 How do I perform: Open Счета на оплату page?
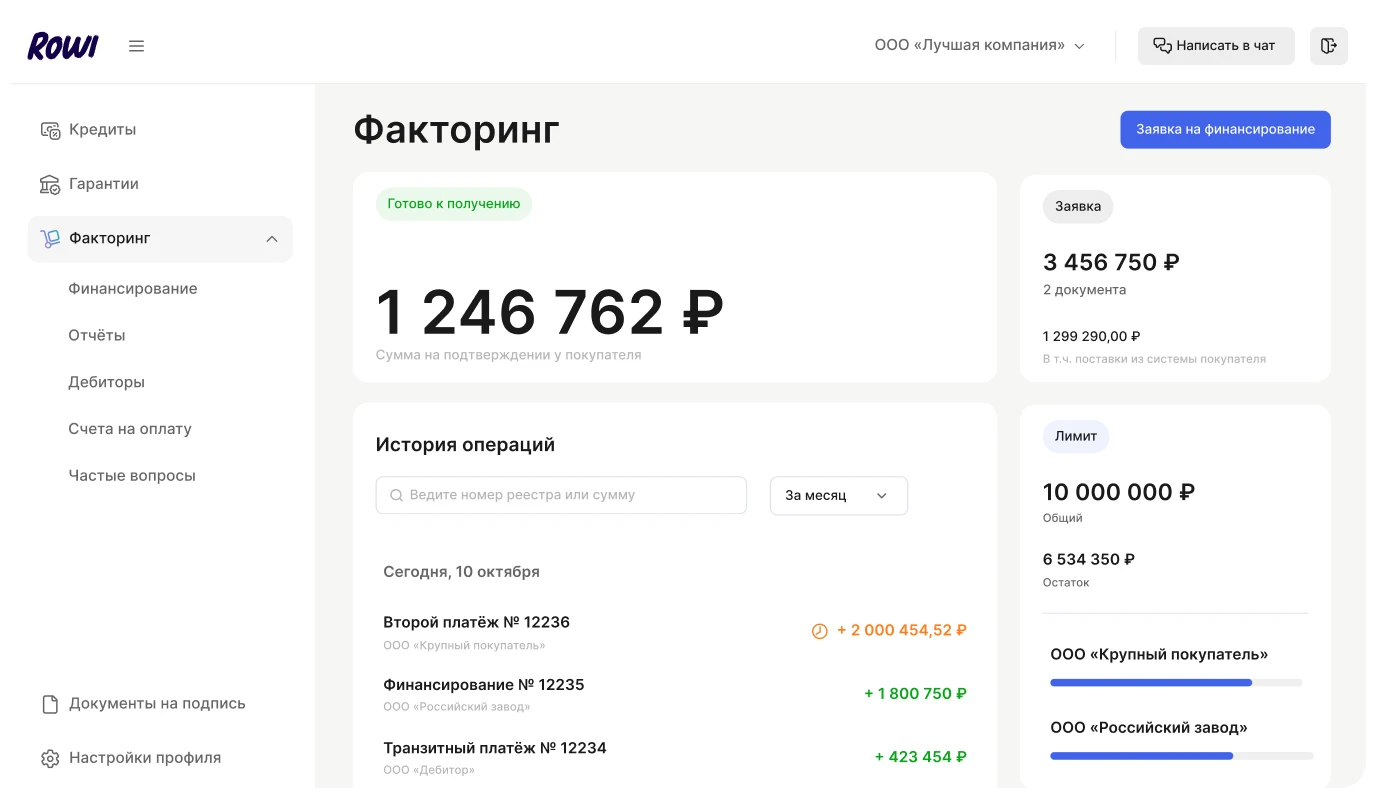click(x=130, y=429)
